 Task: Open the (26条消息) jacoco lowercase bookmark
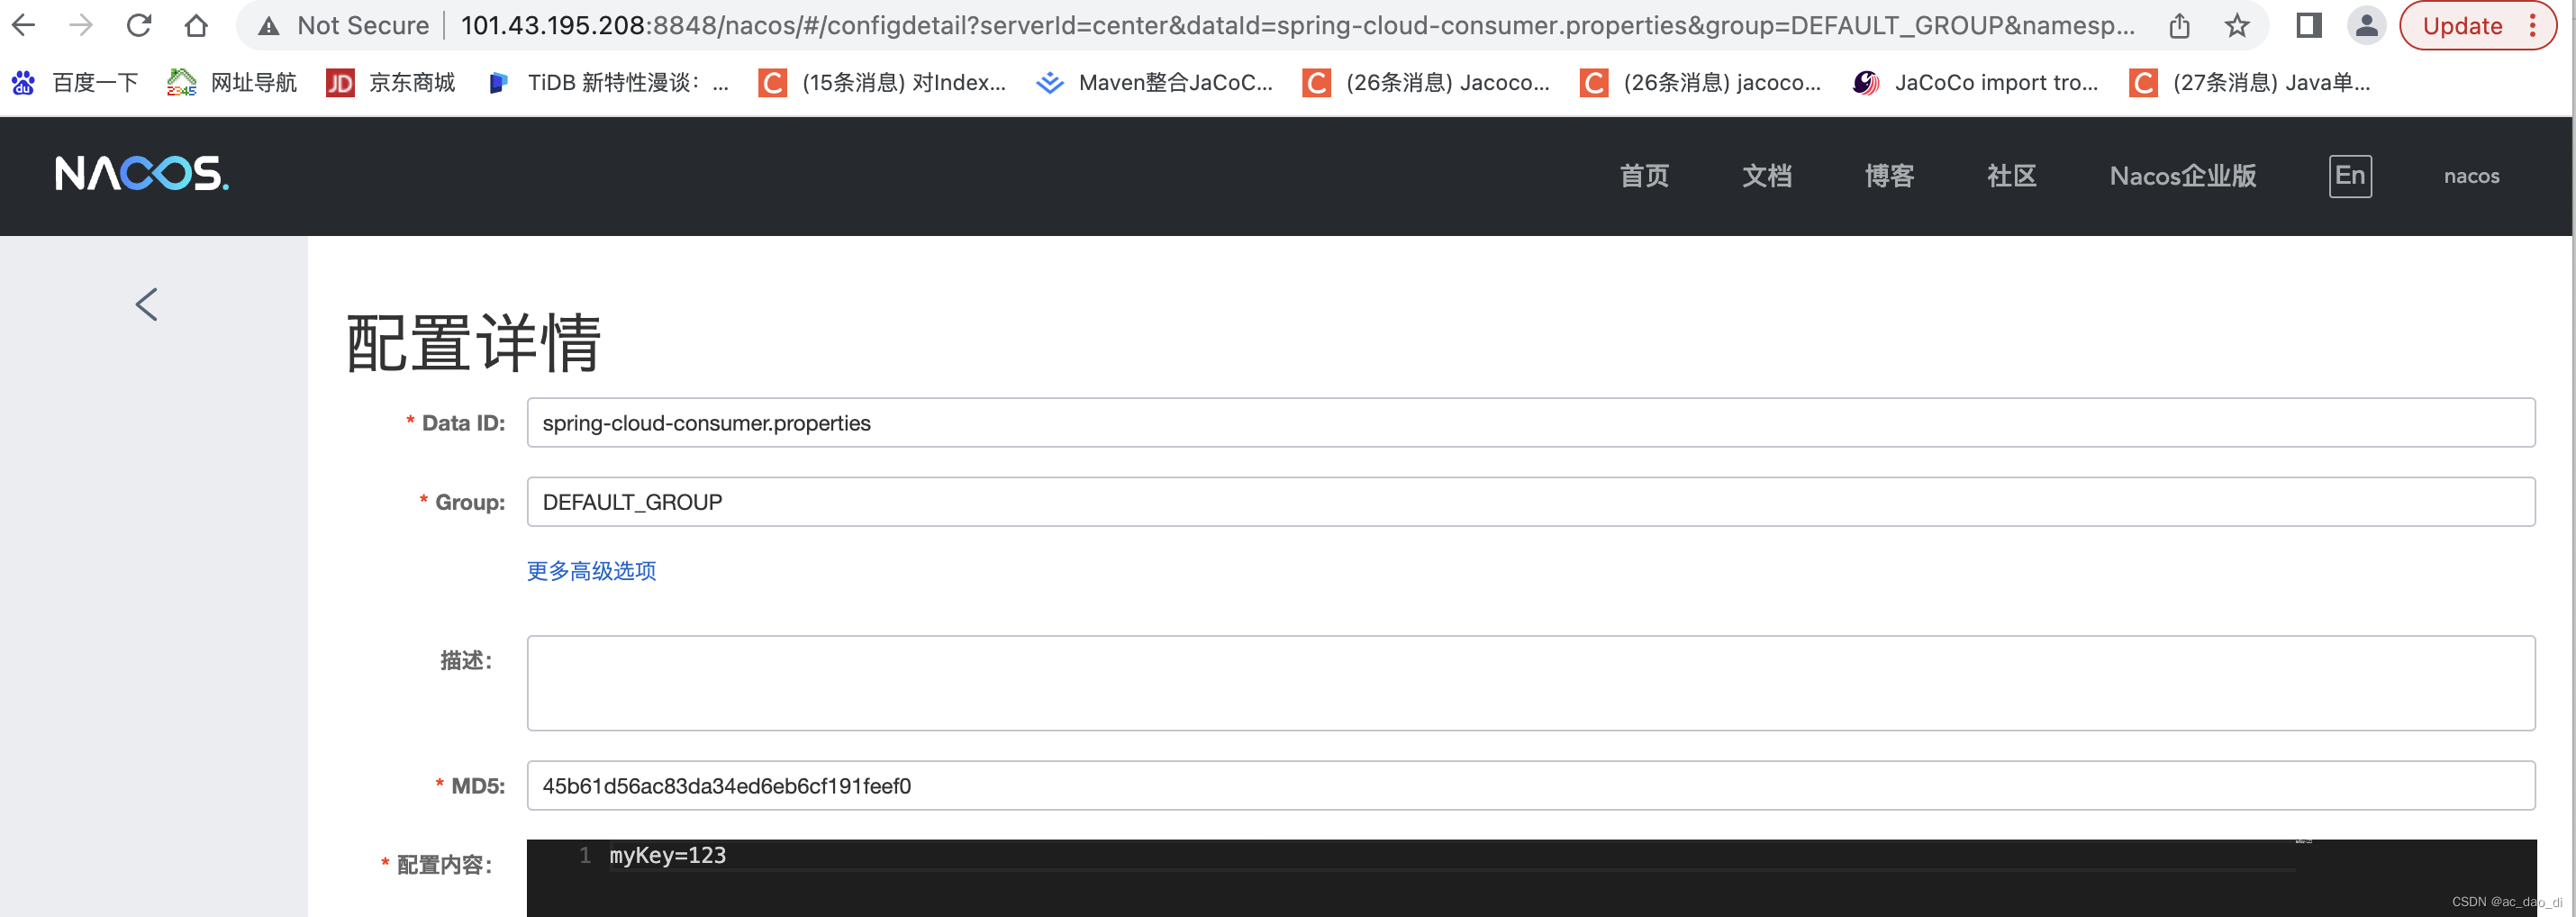[x=1701, y=83]
